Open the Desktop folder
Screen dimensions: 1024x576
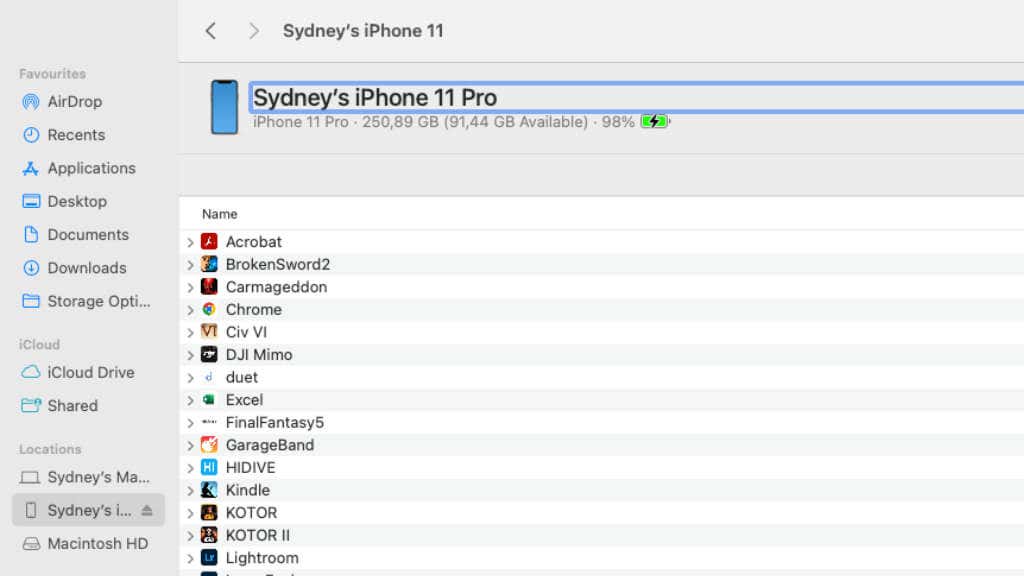[77, 202]
